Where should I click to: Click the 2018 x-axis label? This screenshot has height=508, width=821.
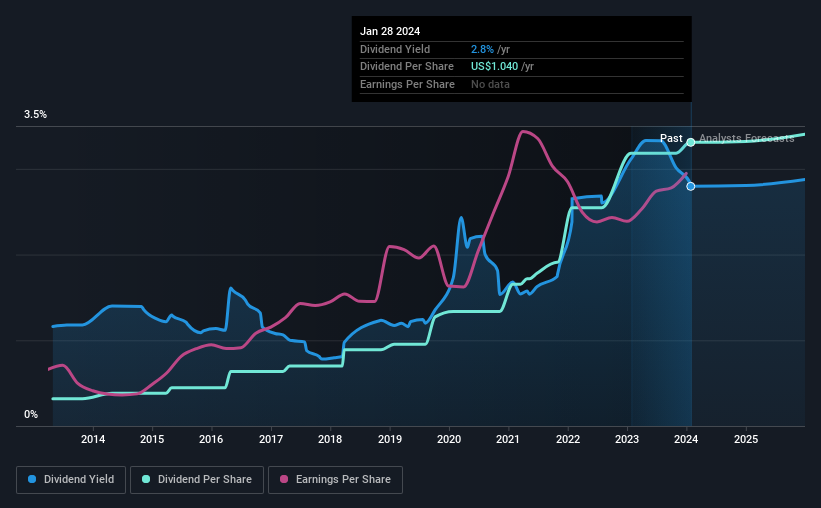tap(330, 439)
